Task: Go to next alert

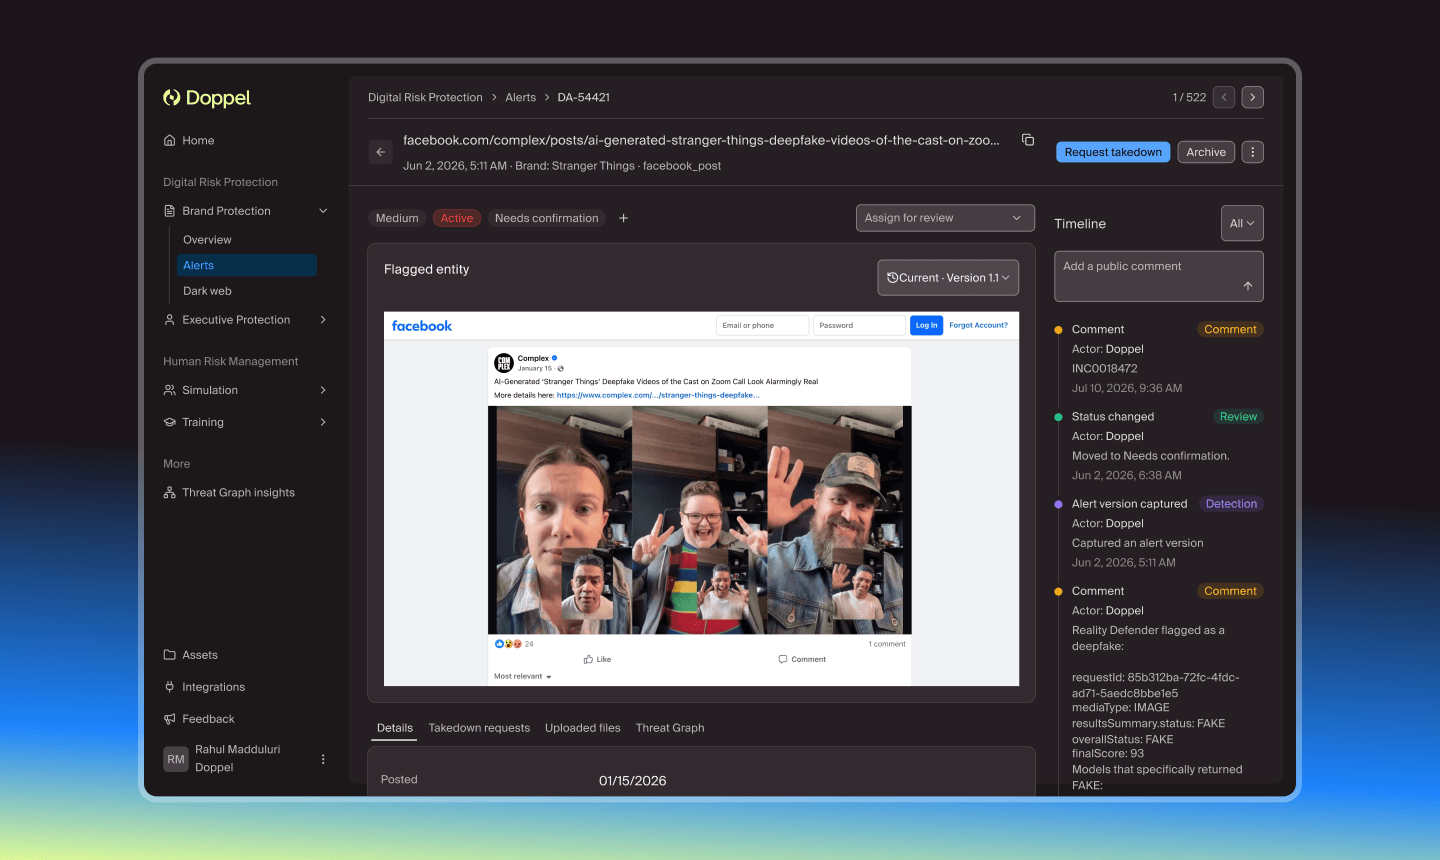Action: point(1252,97)
